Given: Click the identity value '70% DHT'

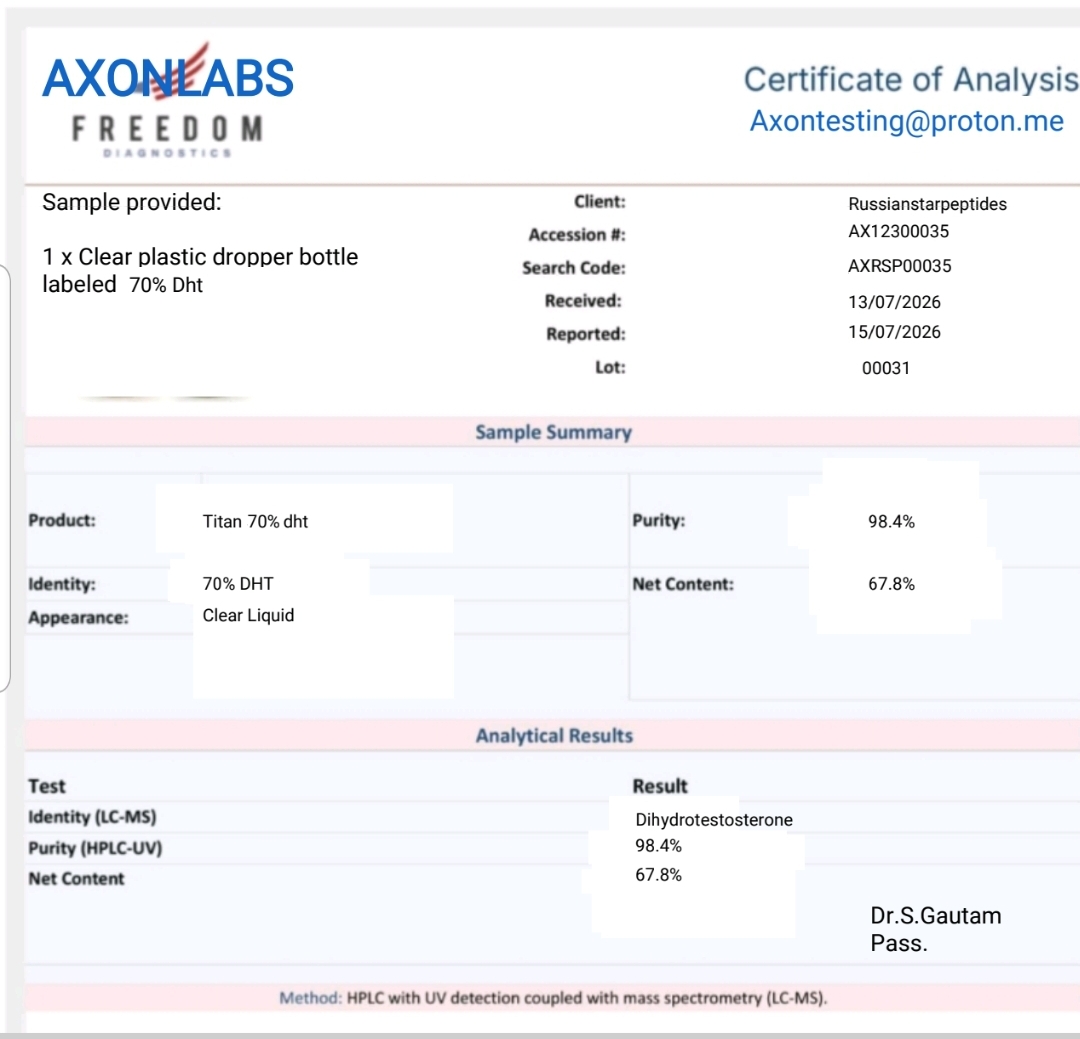Looking at the screenshot, I should click(x=238, y=584).
